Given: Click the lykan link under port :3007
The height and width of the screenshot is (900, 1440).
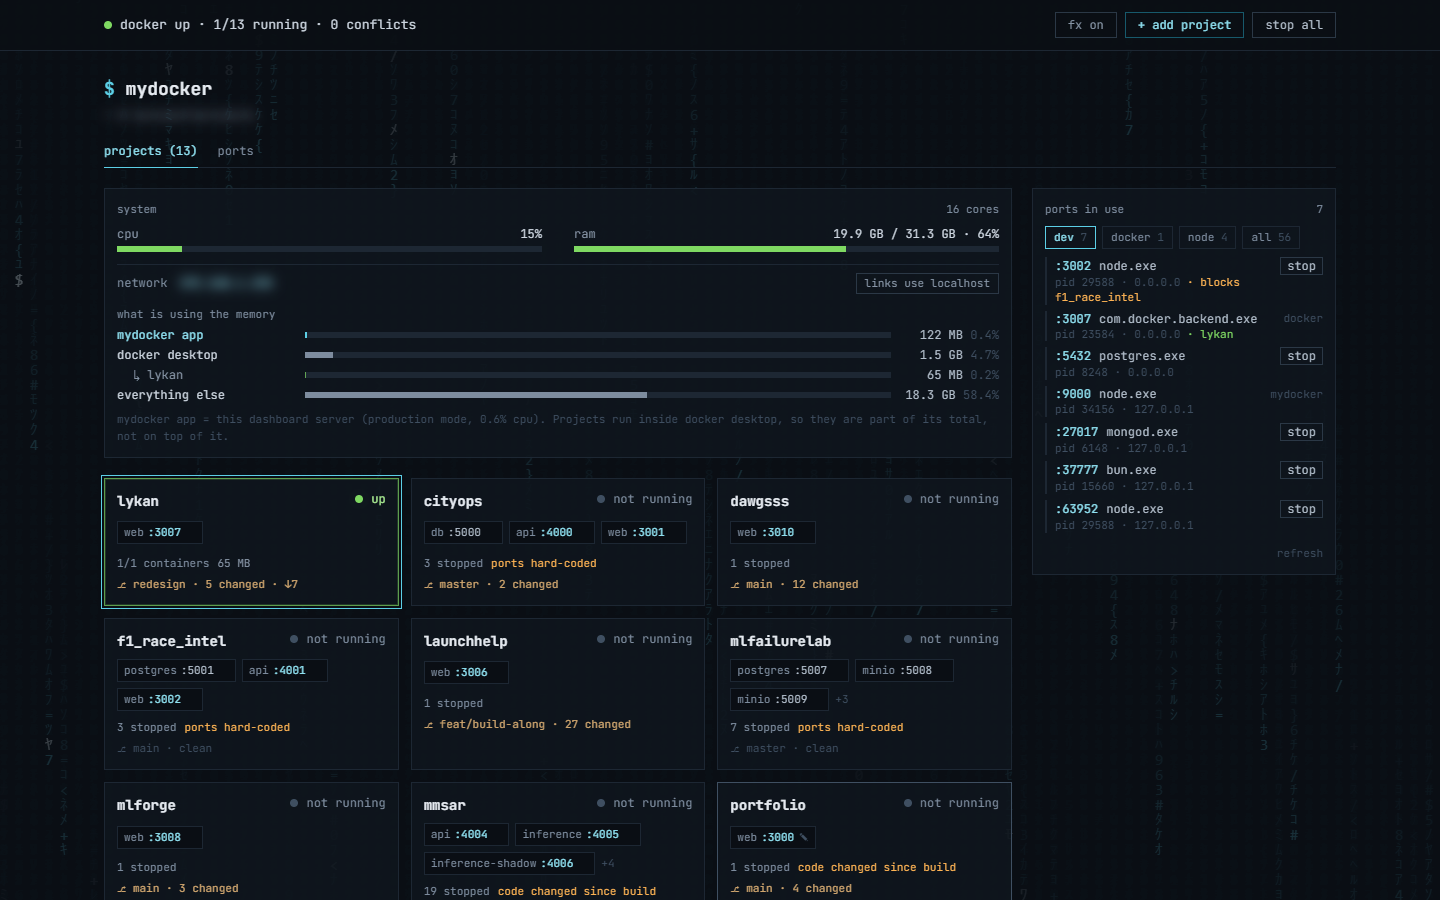Looking at the screenshot, I should pyautogui.click(x=1216, y=335).
